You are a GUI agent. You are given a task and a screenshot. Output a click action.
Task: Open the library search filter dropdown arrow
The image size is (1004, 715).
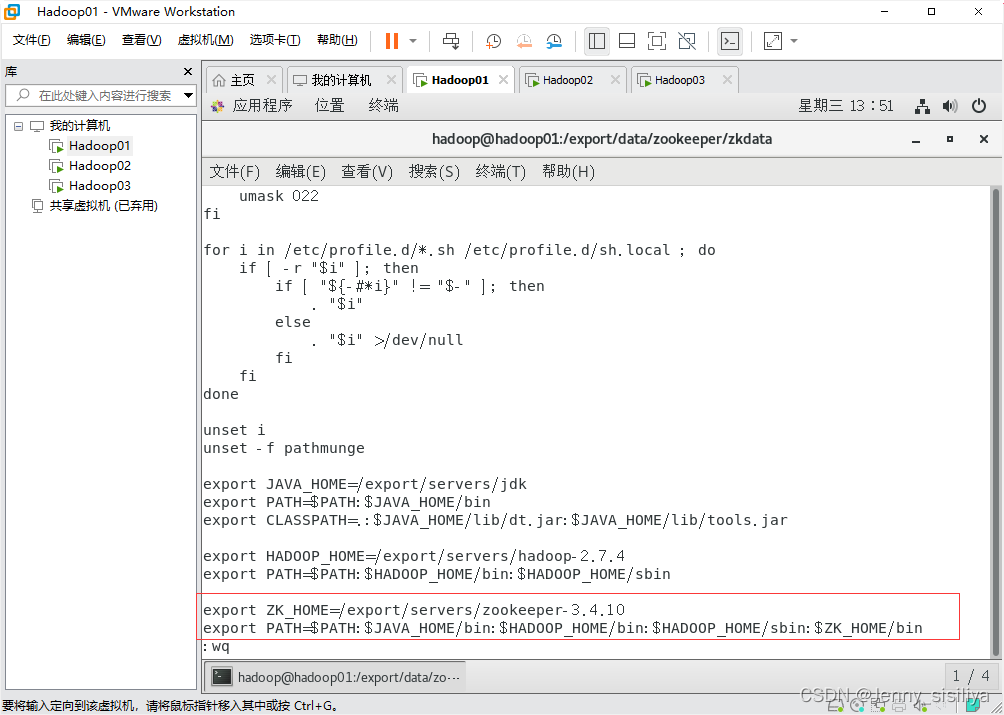[x=188, y=95]
